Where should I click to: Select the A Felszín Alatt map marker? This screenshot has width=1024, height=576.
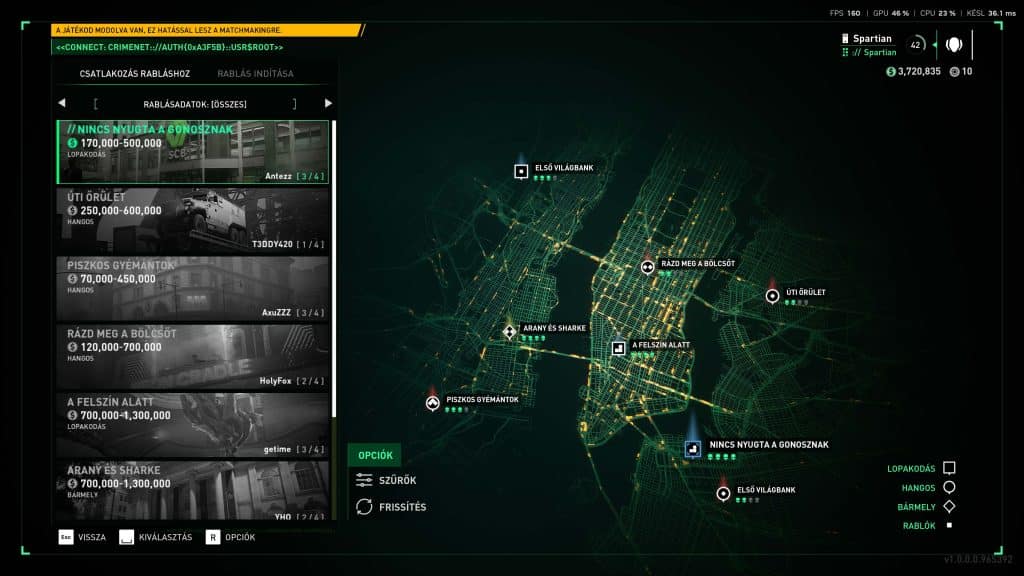(618, 348)
